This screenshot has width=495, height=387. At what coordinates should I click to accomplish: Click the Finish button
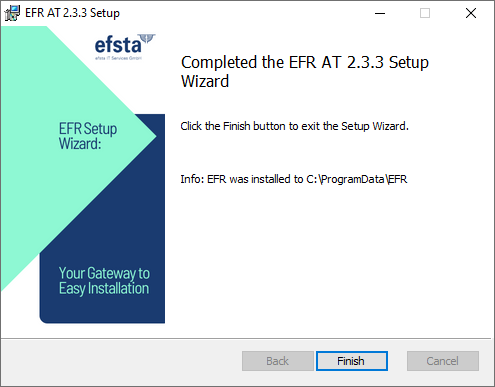click(x=352, y=361)
